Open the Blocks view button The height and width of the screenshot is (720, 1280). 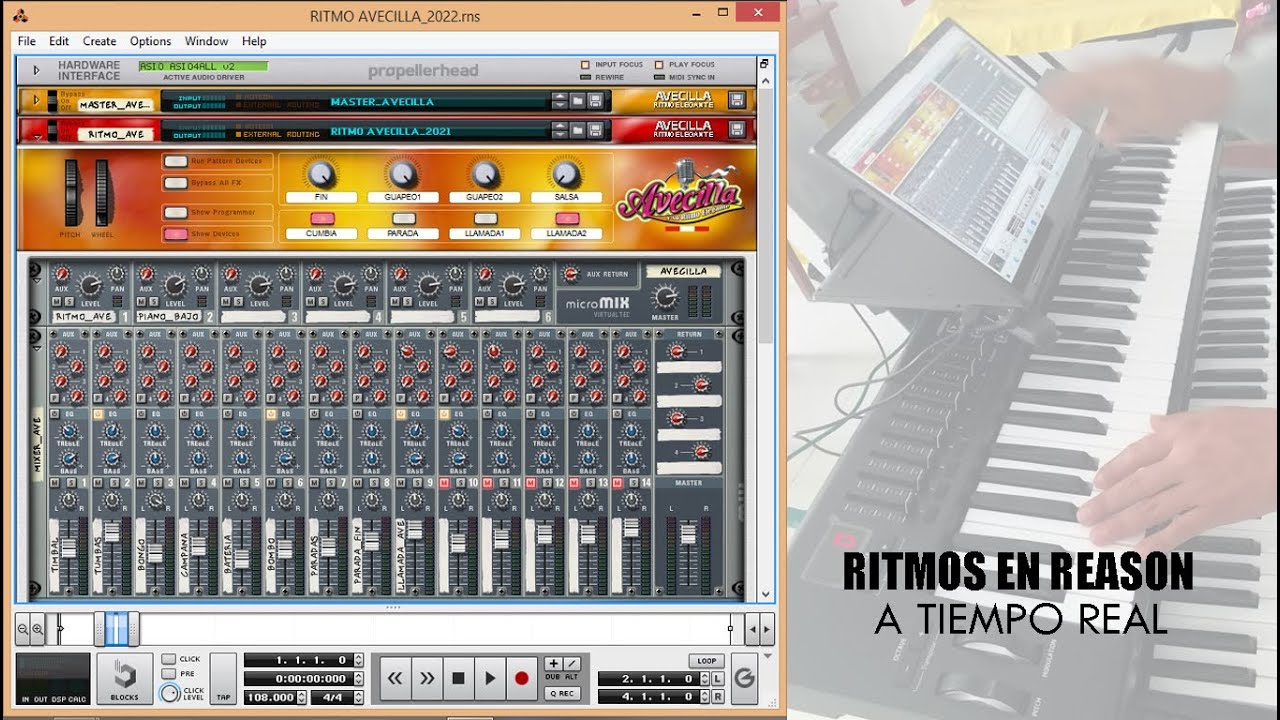coord(125,679)
